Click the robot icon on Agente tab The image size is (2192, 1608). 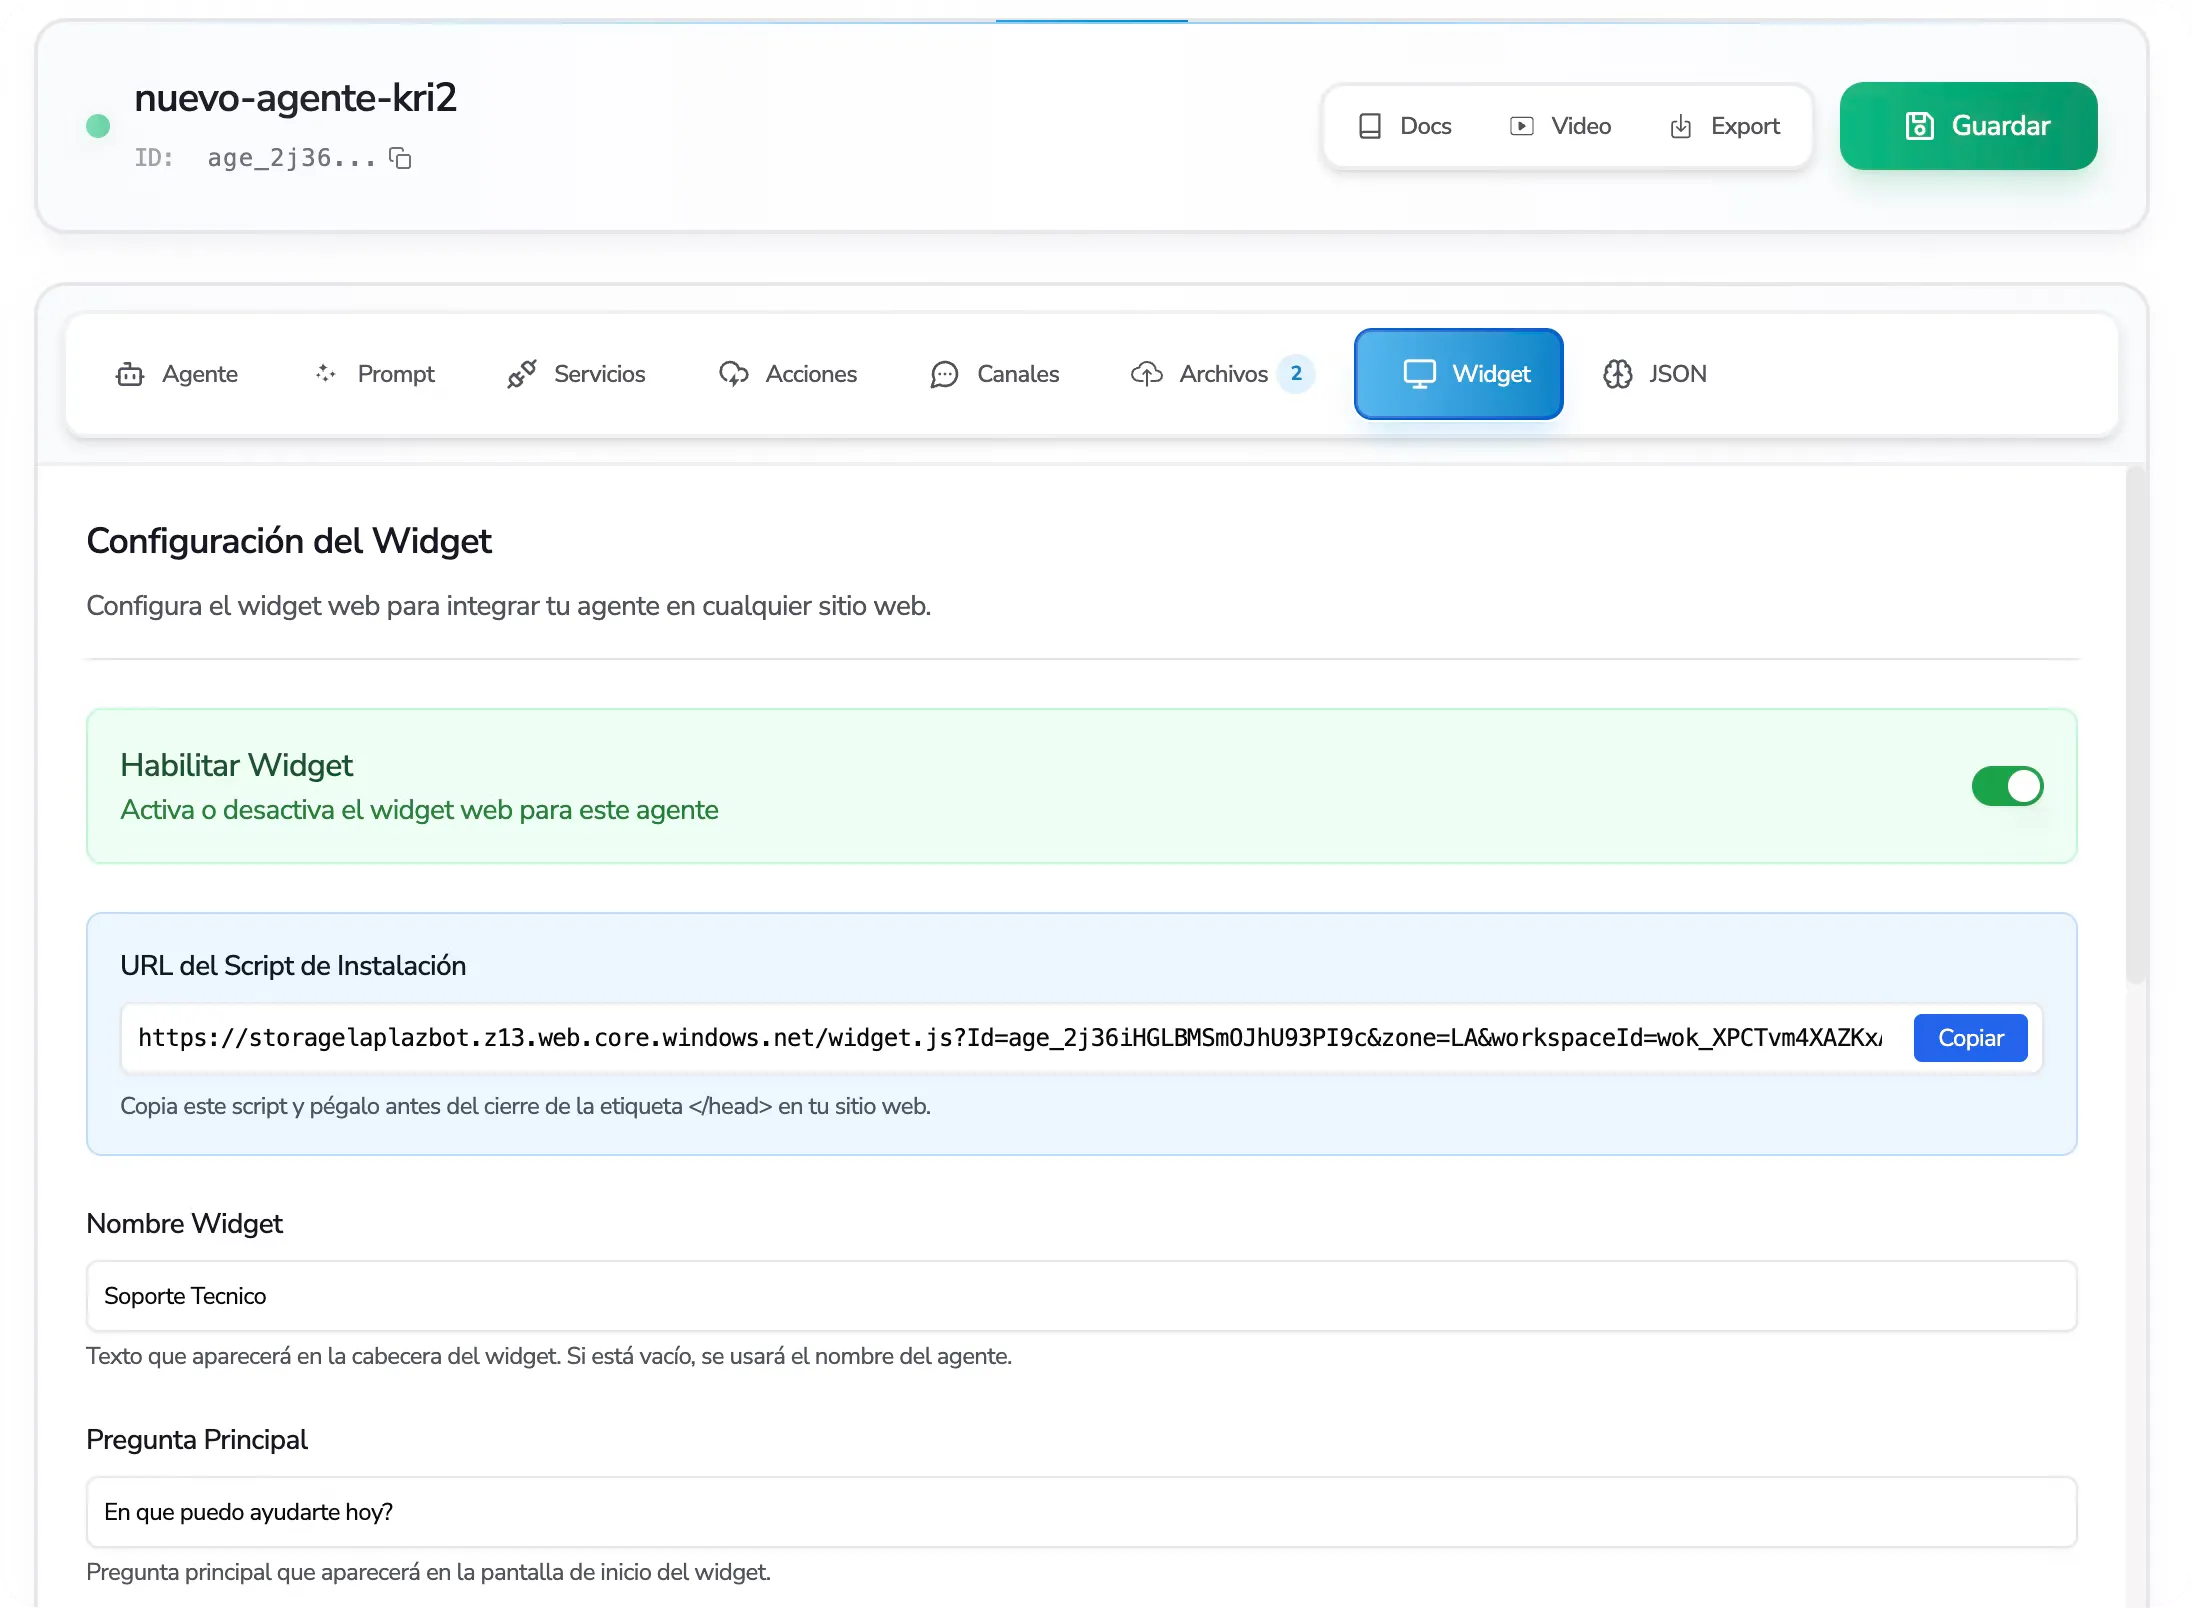click(x=130, y=374)
